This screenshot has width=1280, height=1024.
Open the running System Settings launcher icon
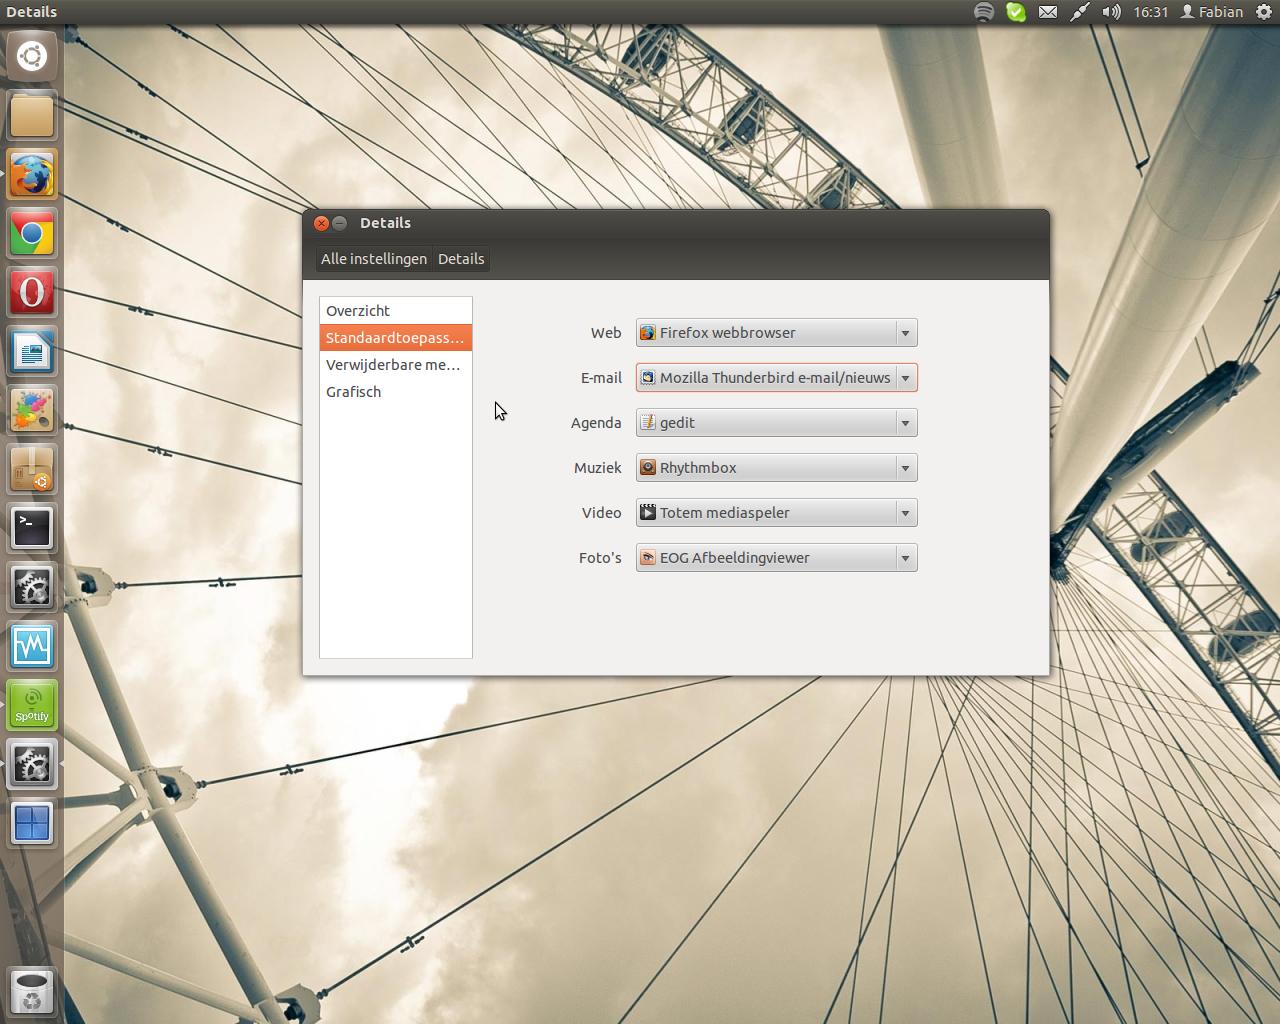(32, 764)
